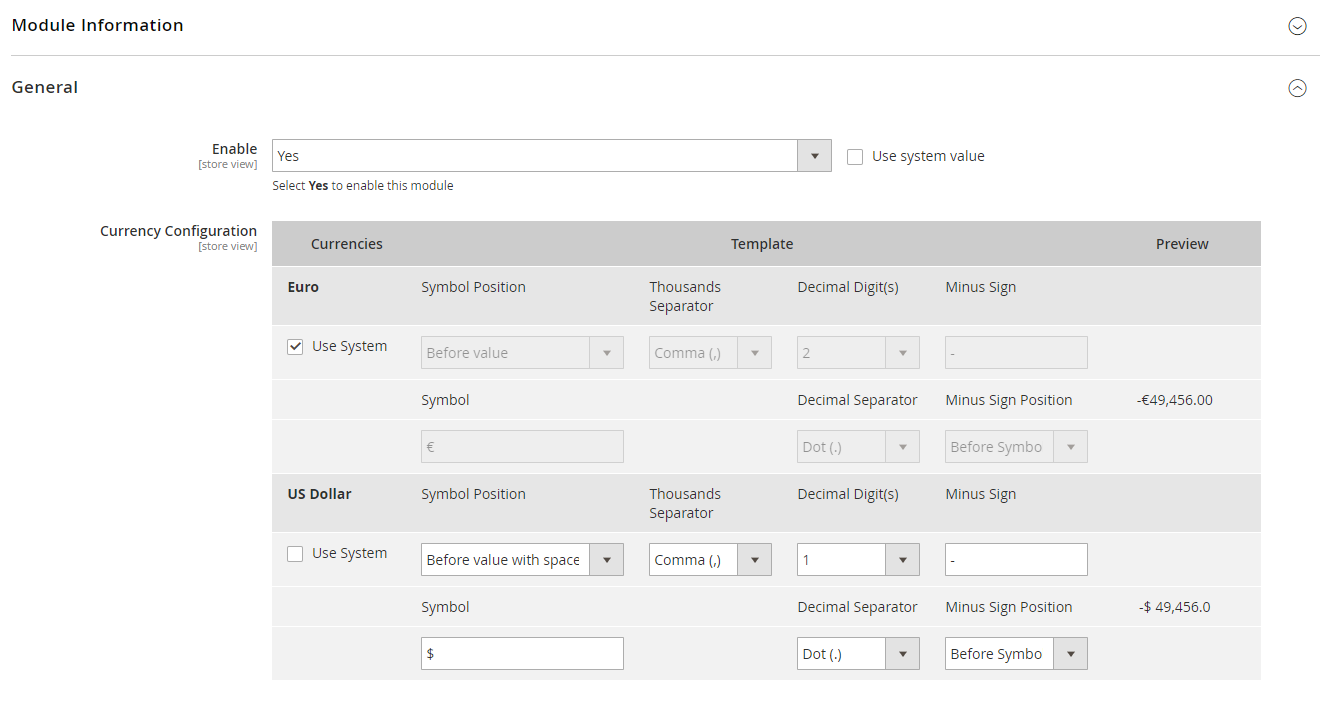Click US Dollar Decimal Separator arrow
Screen dimensions: 1330x704
coord(902,654)
